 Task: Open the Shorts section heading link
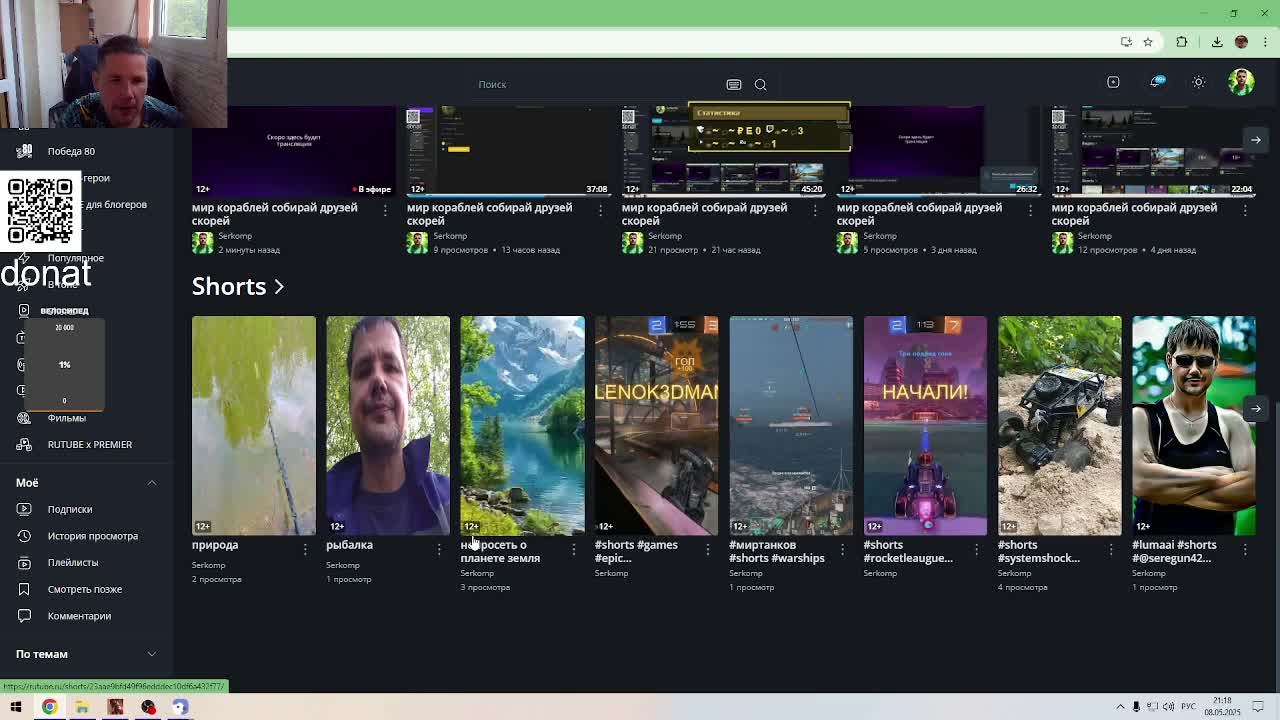pyautogui.click(x=238, y=286)
